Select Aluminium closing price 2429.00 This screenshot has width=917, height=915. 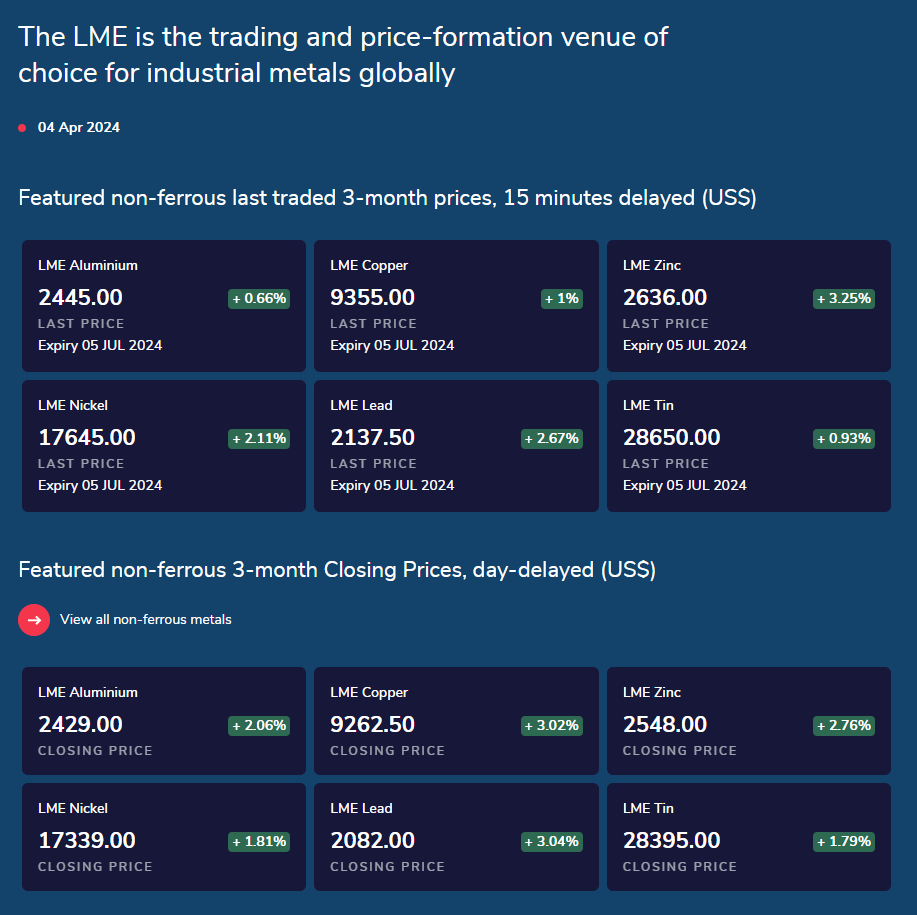(x=80, y=724)
